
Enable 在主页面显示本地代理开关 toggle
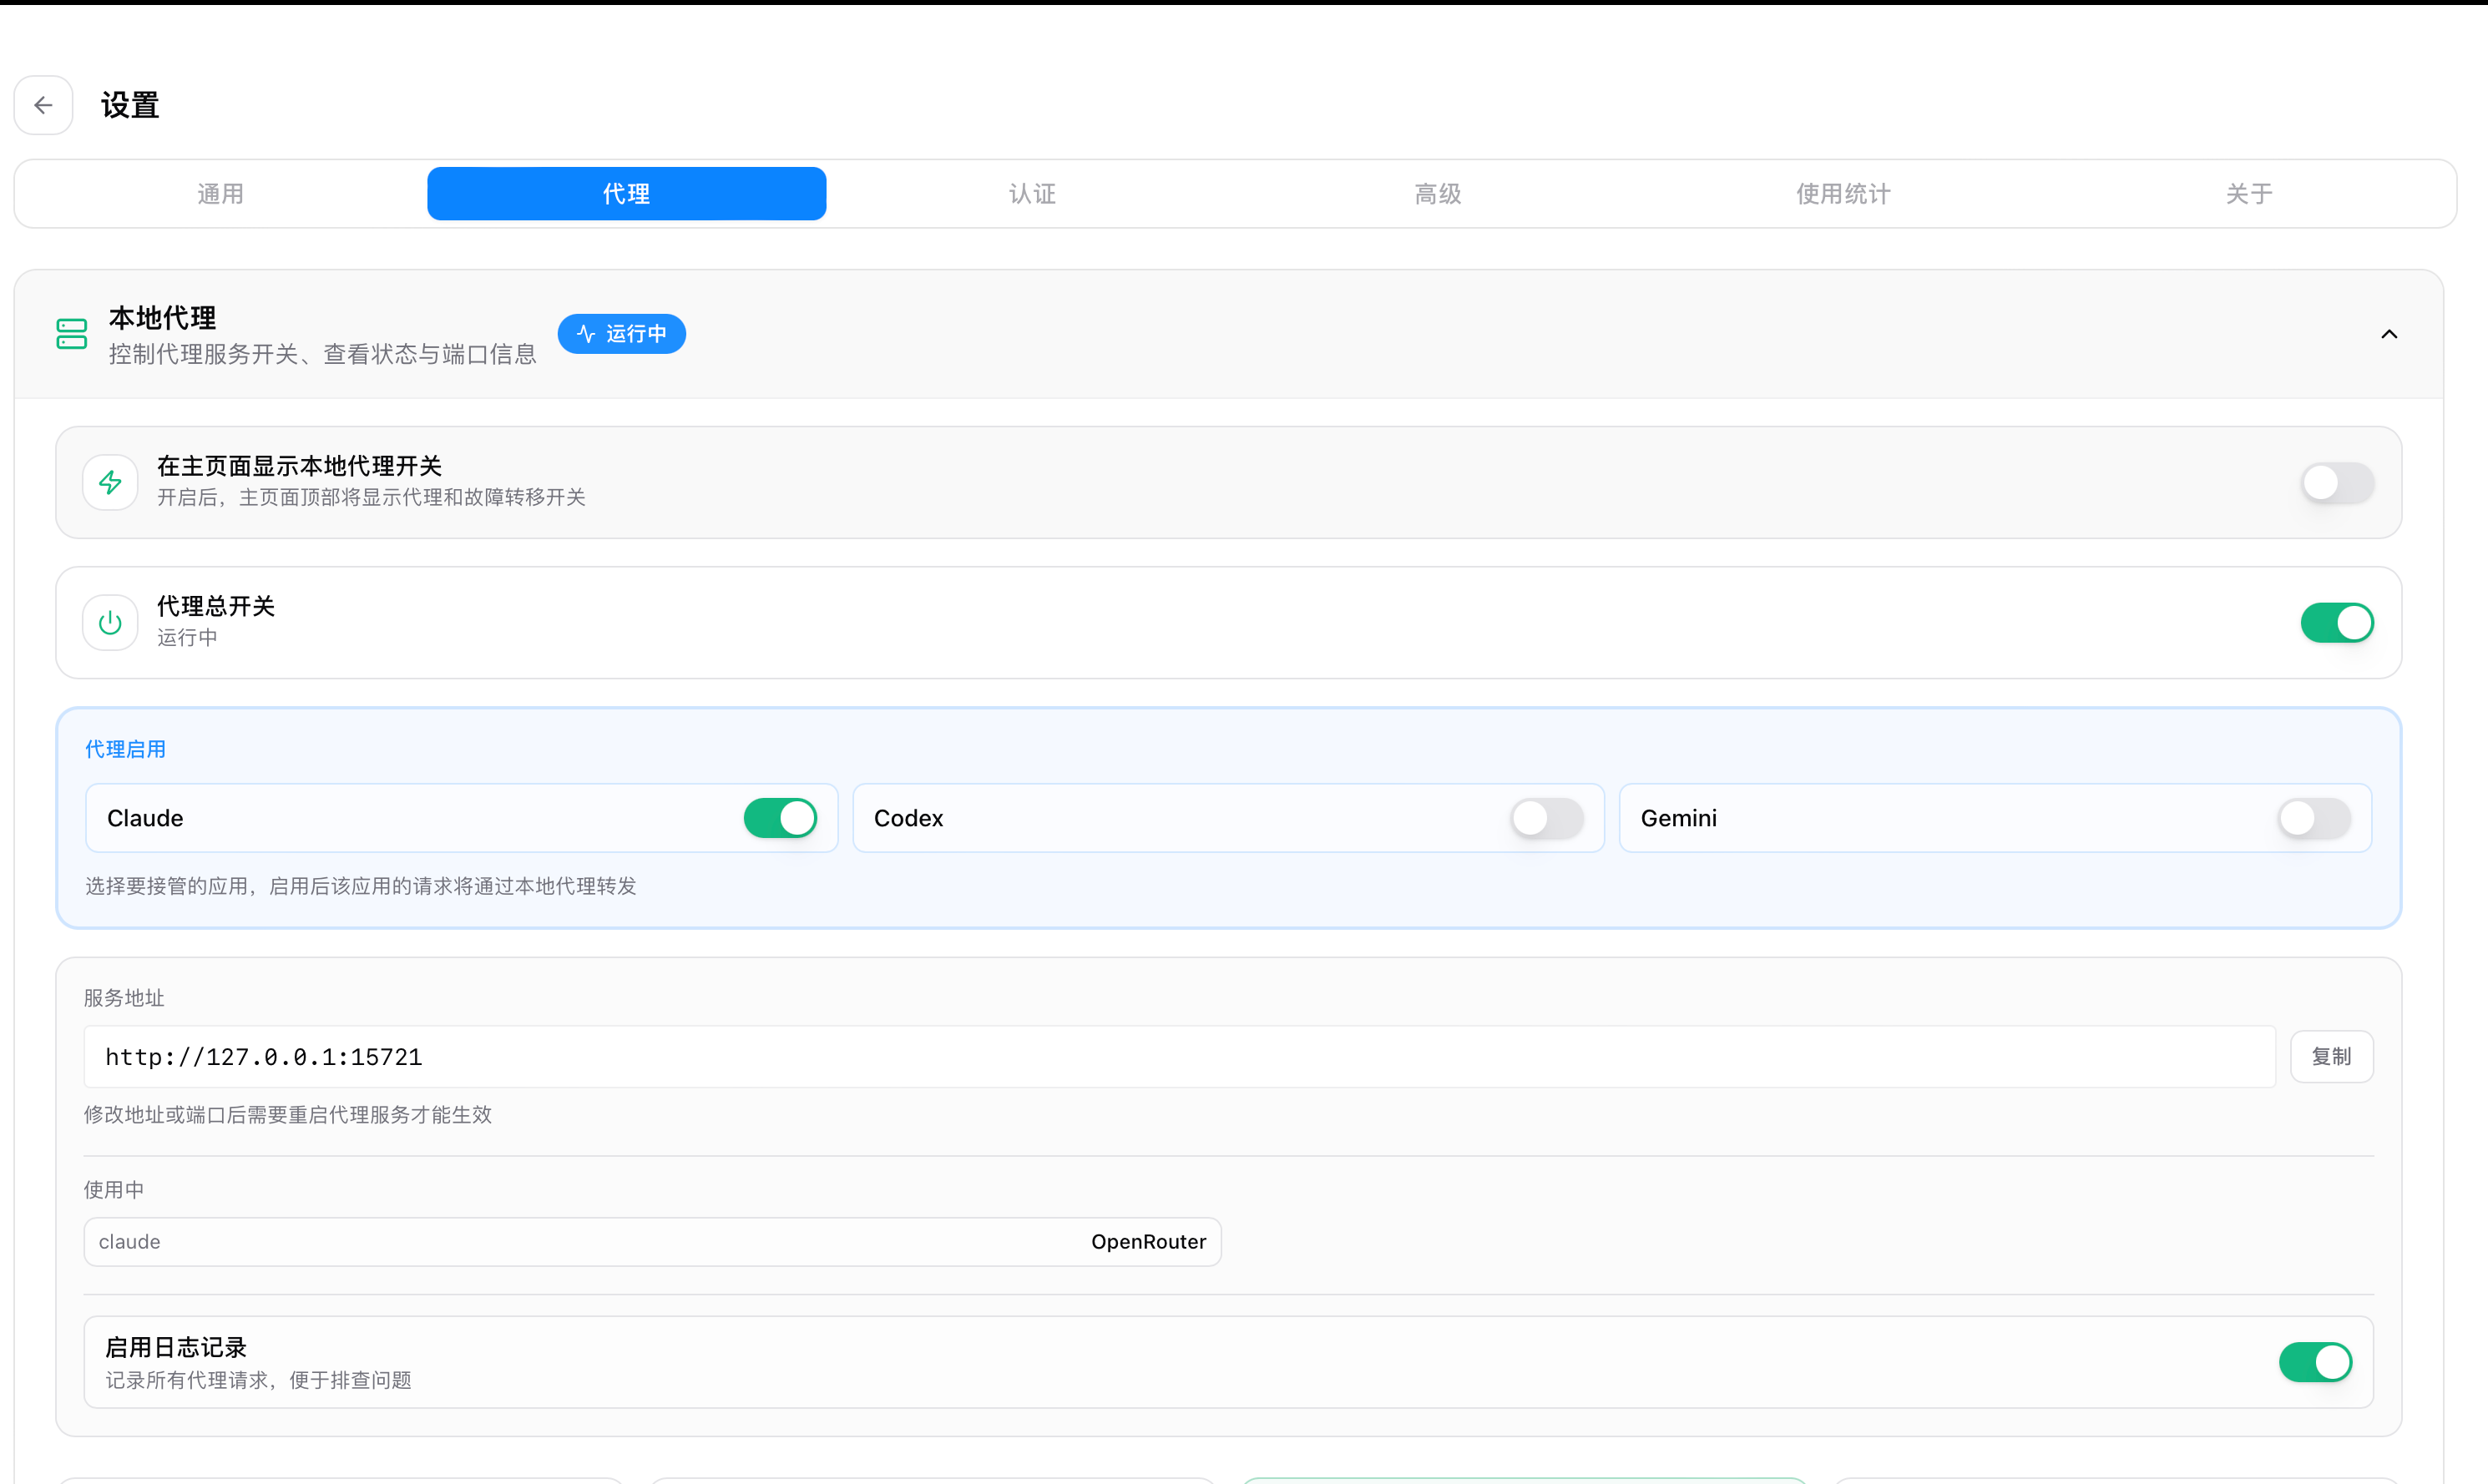click(x=2337, y=483)
